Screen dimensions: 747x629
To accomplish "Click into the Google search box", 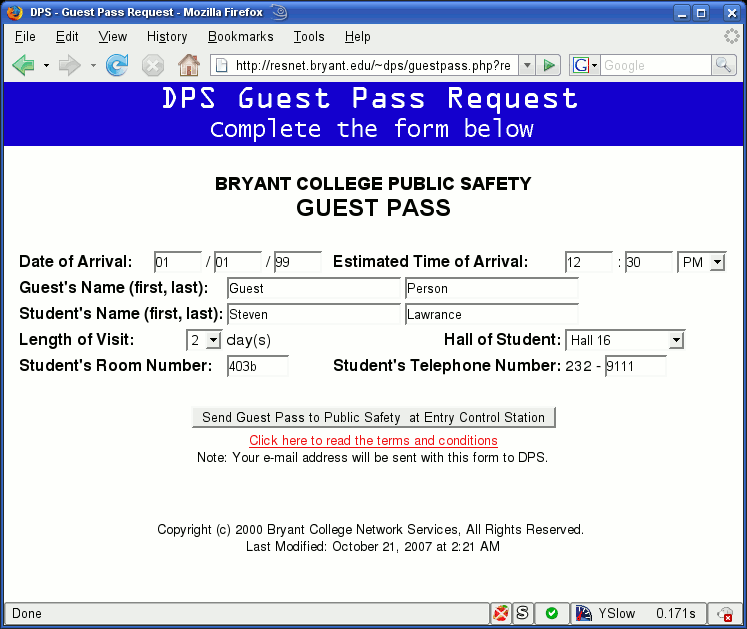I will tap(656, 65).
